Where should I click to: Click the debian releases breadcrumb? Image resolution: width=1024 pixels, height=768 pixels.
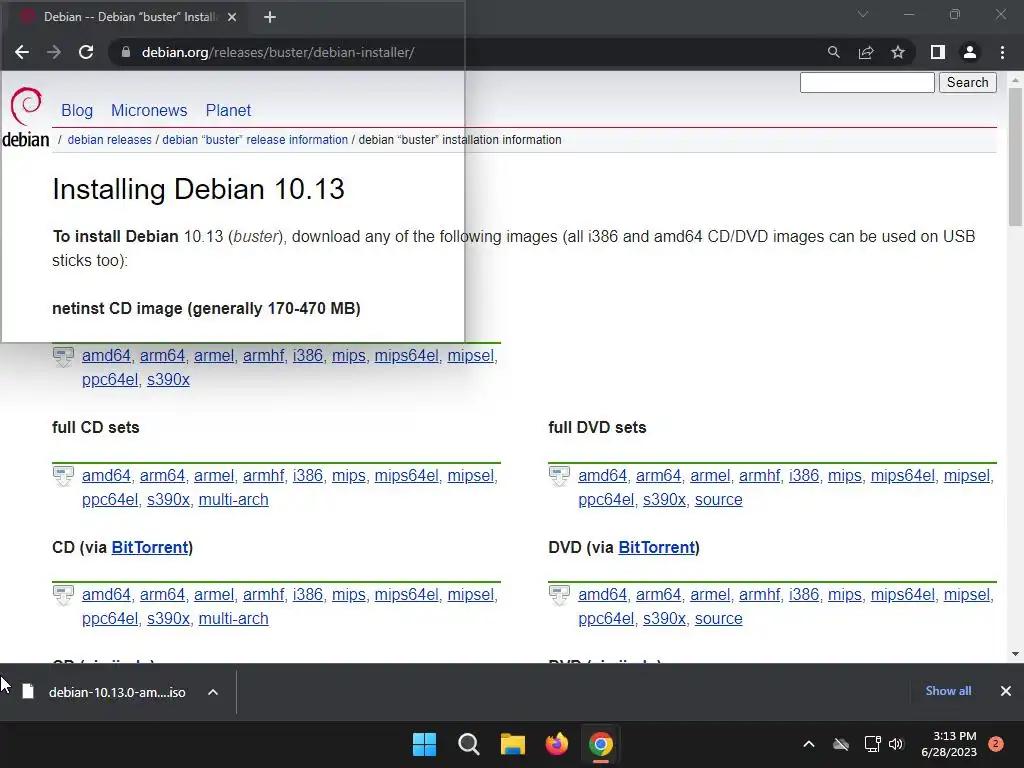point(110,140)
